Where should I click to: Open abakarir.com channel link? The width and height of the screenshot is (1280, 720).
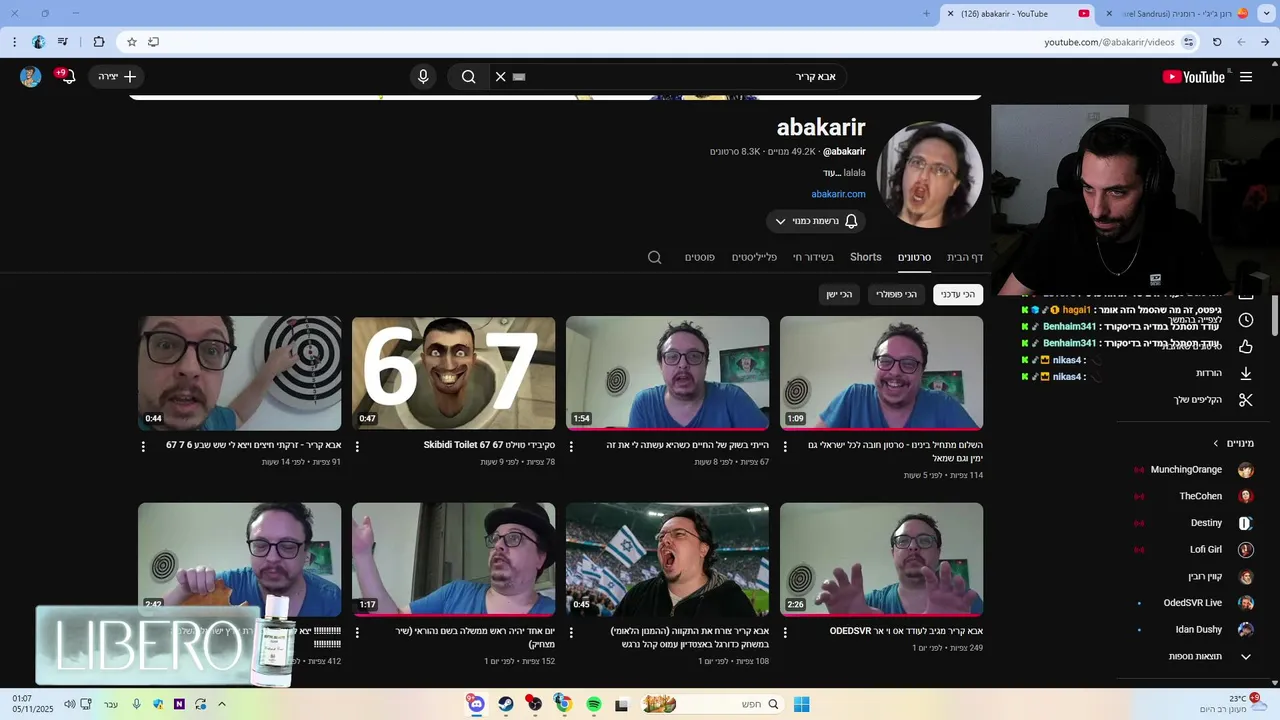pos(838,194)
